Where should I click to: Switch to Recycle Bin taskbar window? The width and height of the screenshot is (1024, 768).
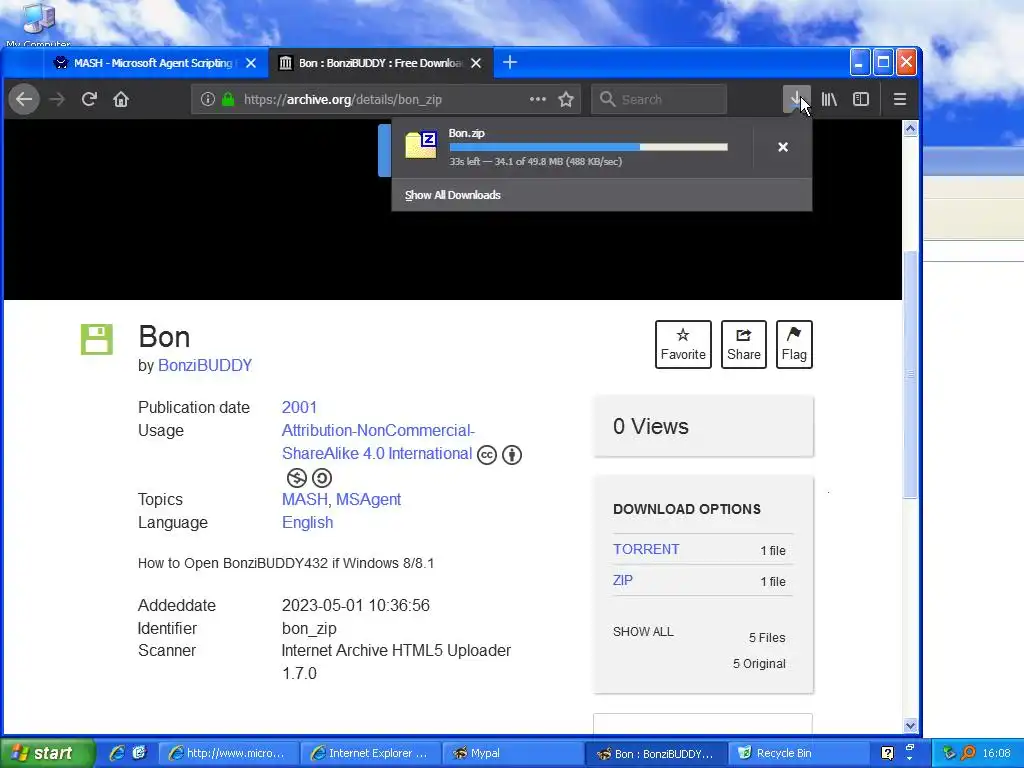tap(799, 753)
